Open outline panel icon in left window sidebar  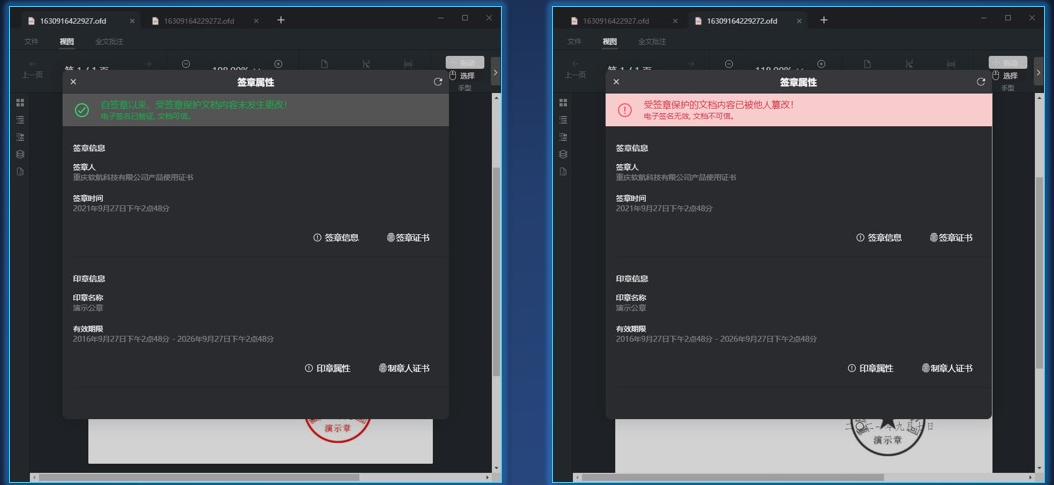point(20,120)
